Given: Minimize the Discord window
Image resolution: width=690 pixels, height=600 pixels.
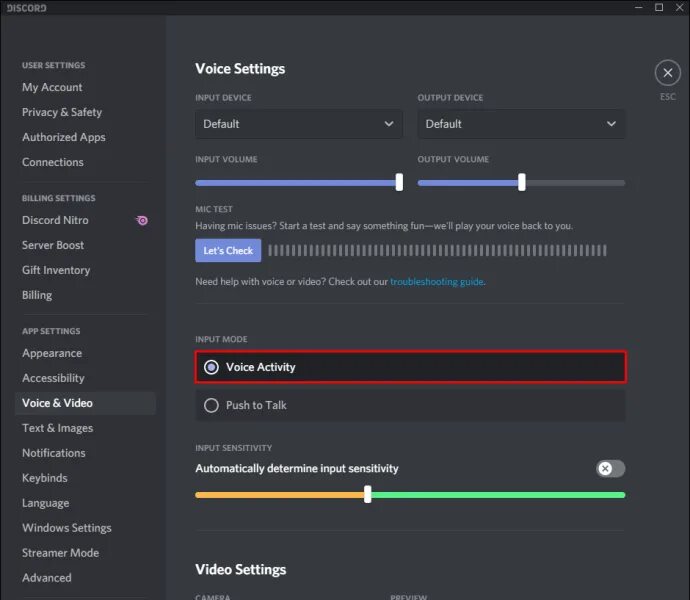Looking at the screenshot, I should pyautogui.click(x=639, y=7).
